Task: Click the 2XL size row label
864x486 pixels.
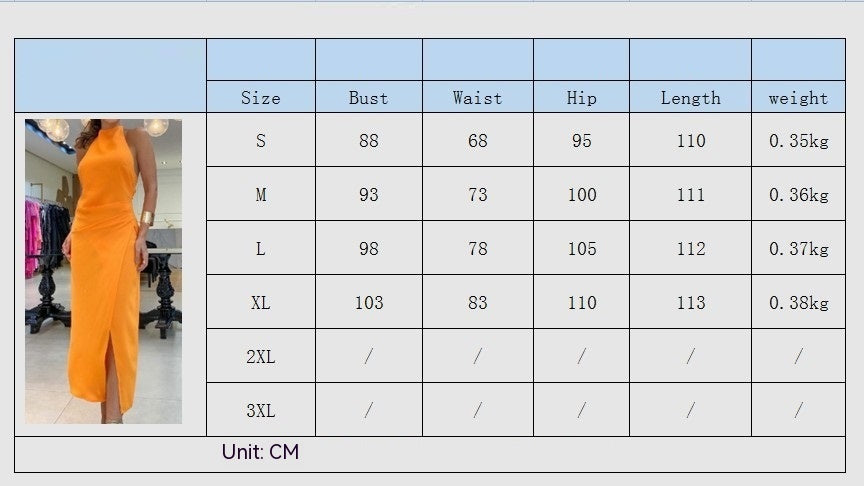Action: coord(260,357)
